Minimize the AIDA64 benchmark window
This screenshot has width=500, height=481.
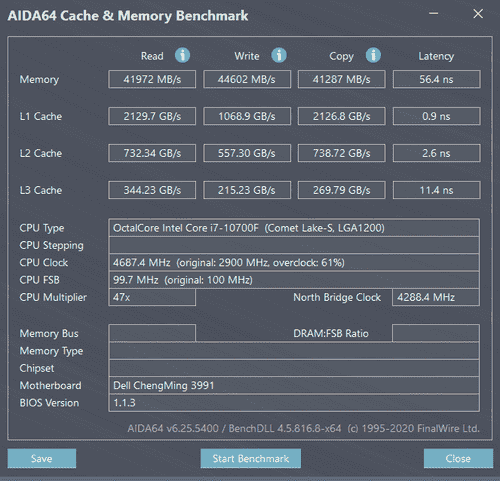(x=433, y=14)
